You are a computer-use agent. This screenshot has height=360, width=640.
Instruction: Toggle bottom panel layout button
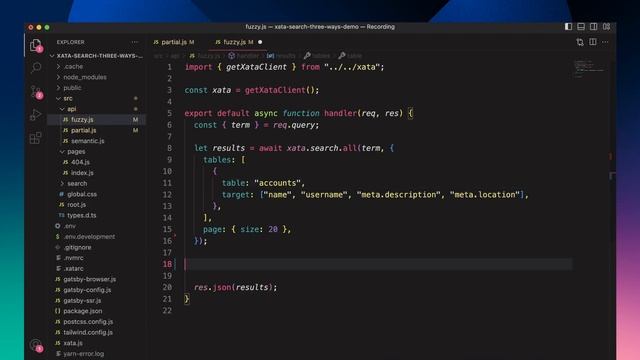[581, 27]
